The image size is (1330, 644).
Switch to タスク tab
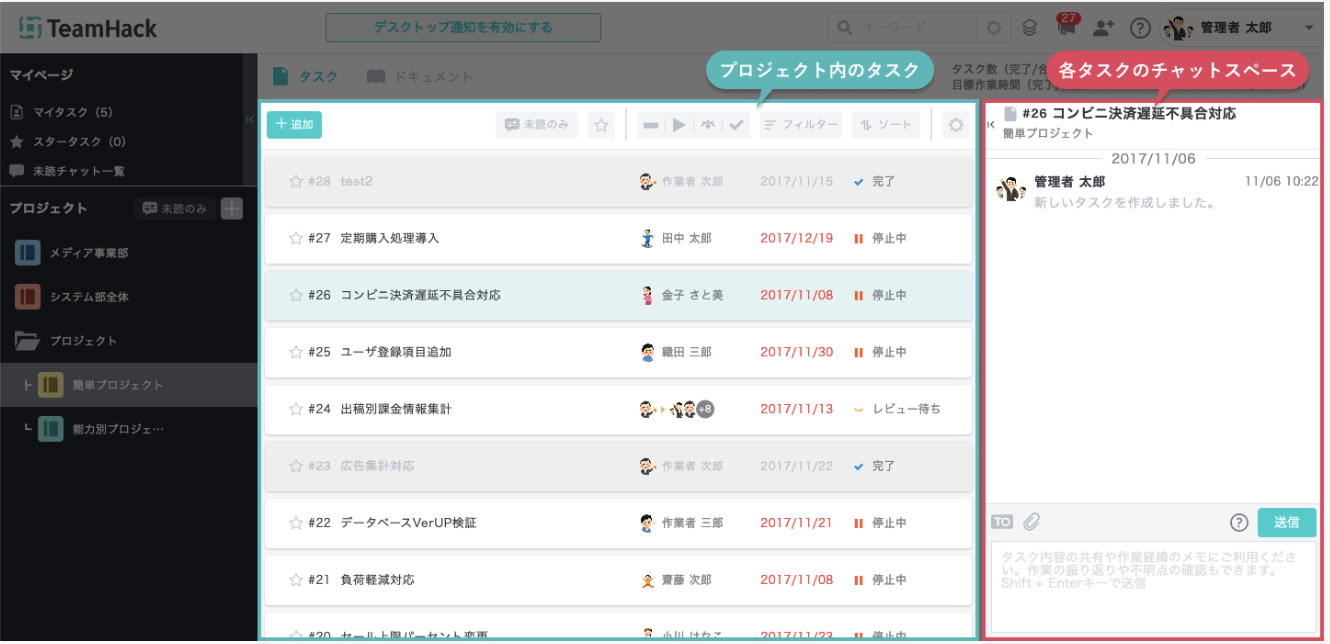point(305,76)
